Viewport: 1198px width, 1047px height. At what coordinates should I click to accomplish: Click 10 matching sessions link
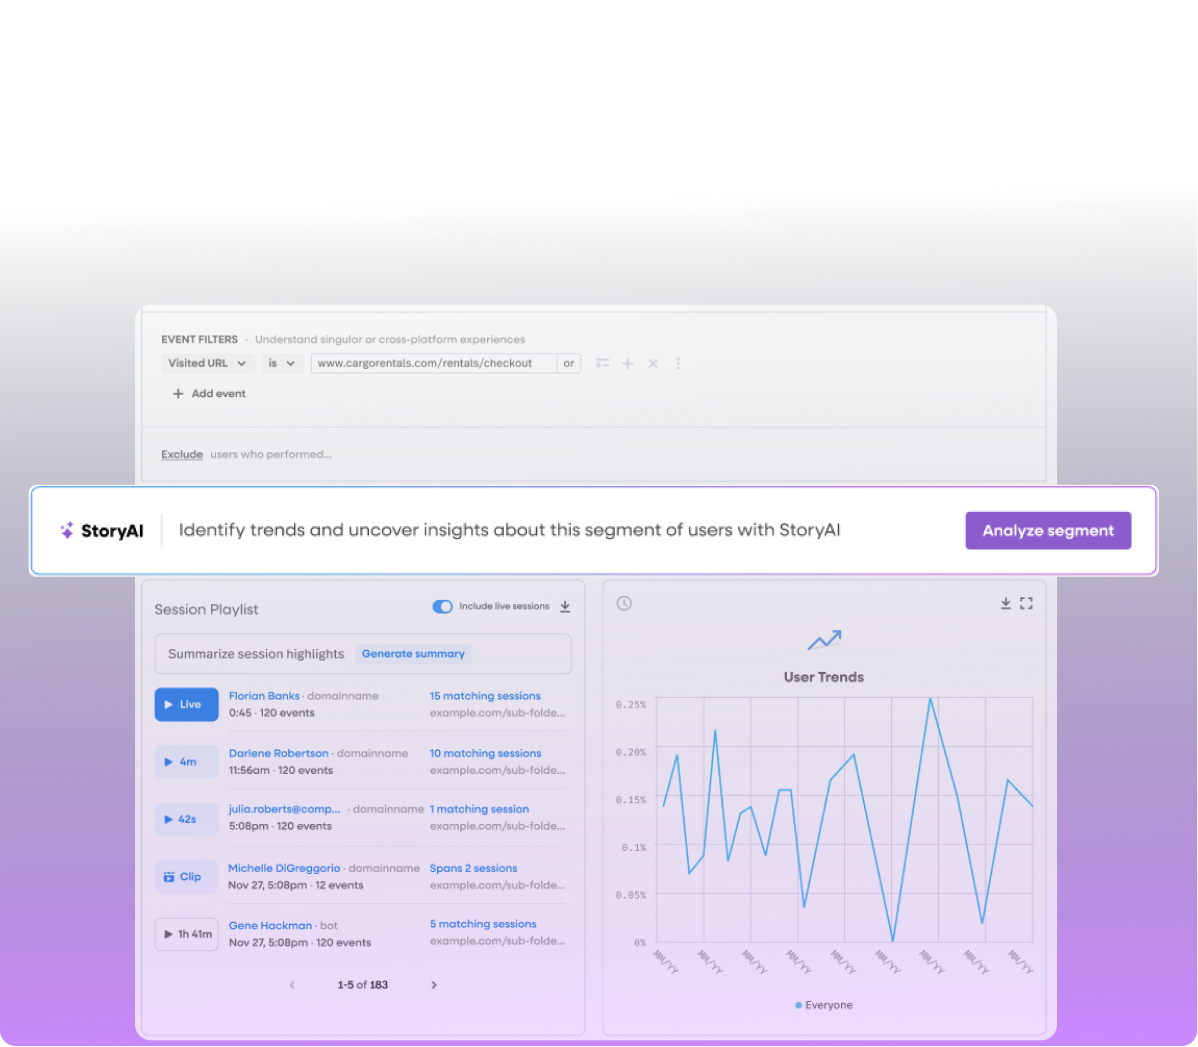(485, 753)
